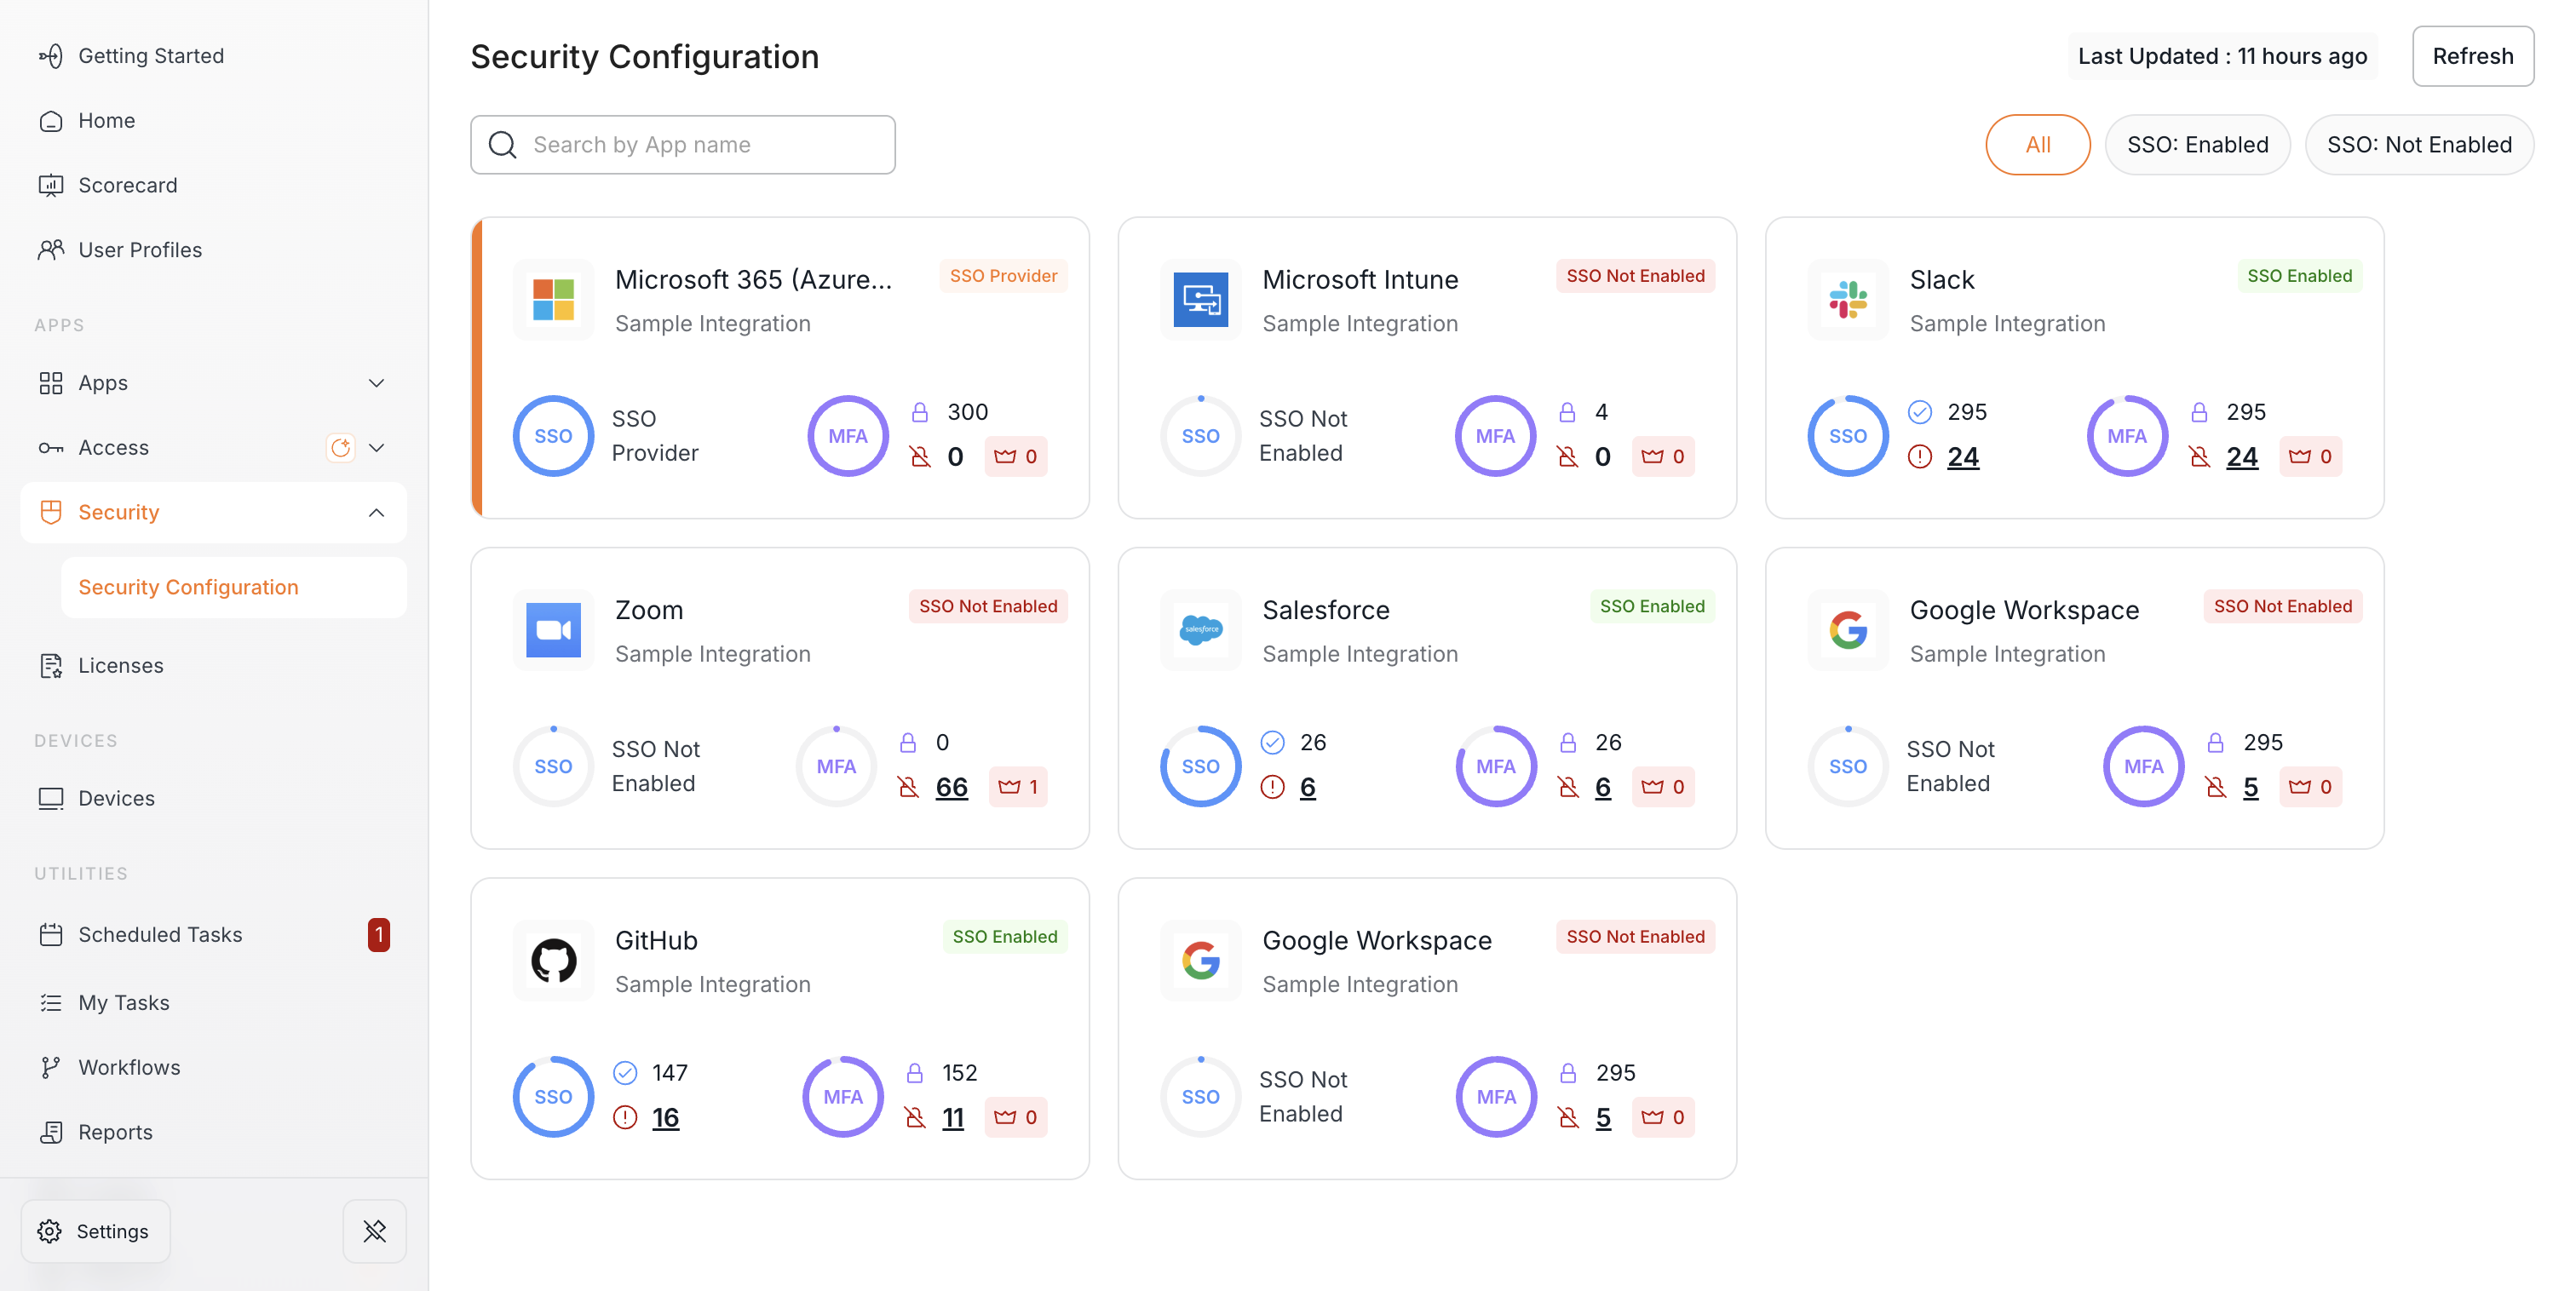Viewport: 2576px width, 1291px height.
Task: Open Salesforce's 6 SSO-bypass users link
Action: click(x=1307, y=787)
